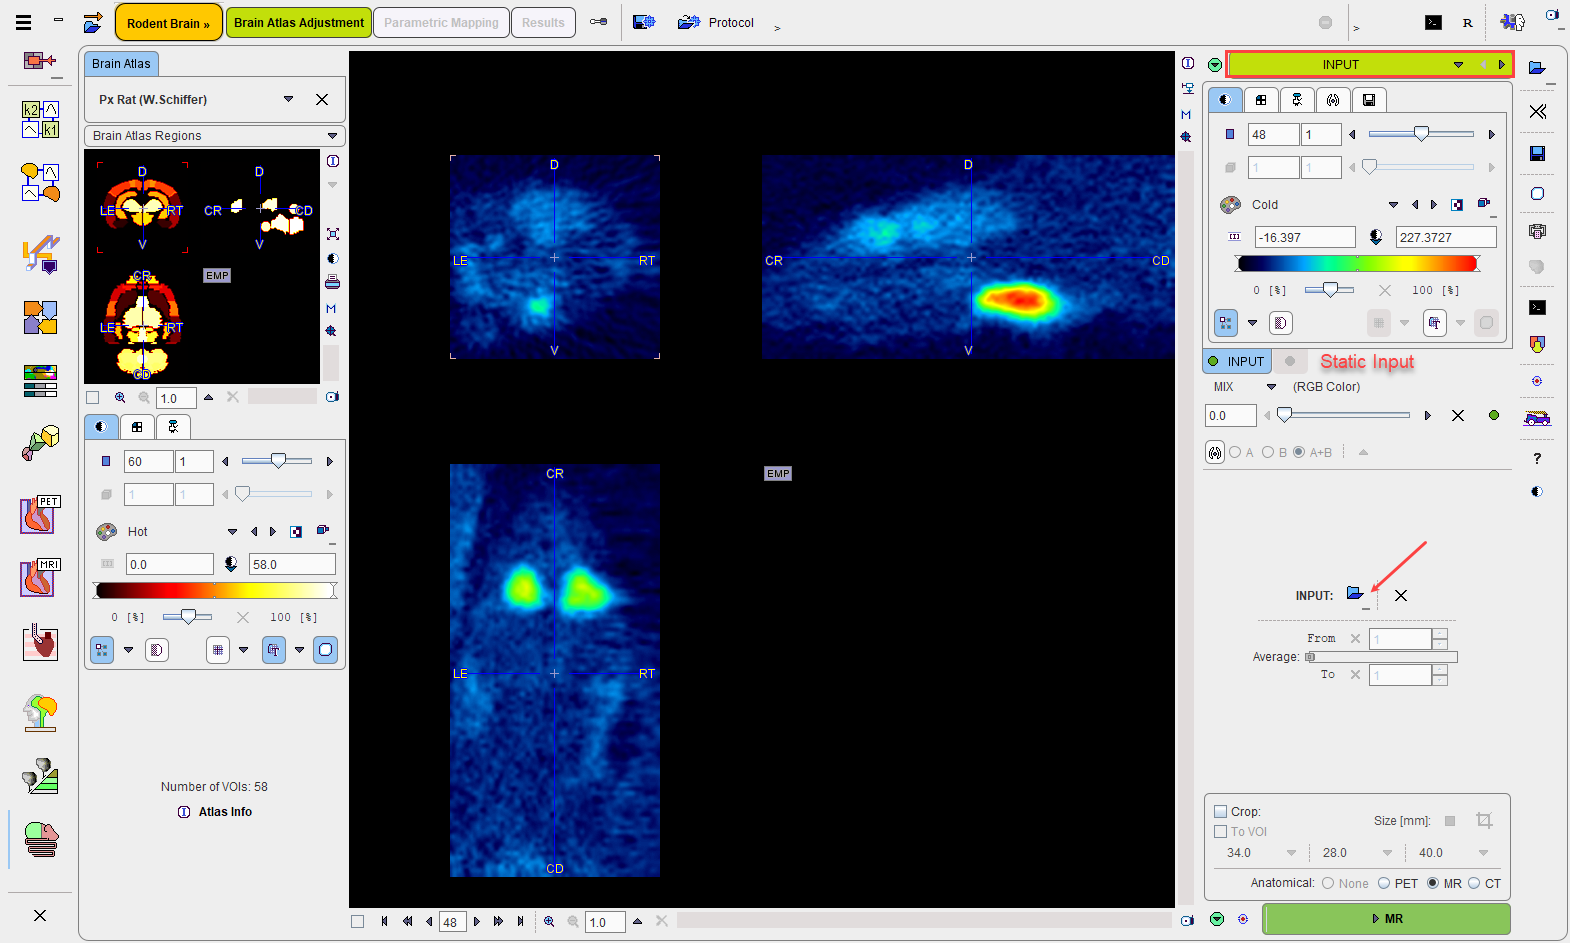Click the sidebar close X at bottom

click(x=40, y=915)
